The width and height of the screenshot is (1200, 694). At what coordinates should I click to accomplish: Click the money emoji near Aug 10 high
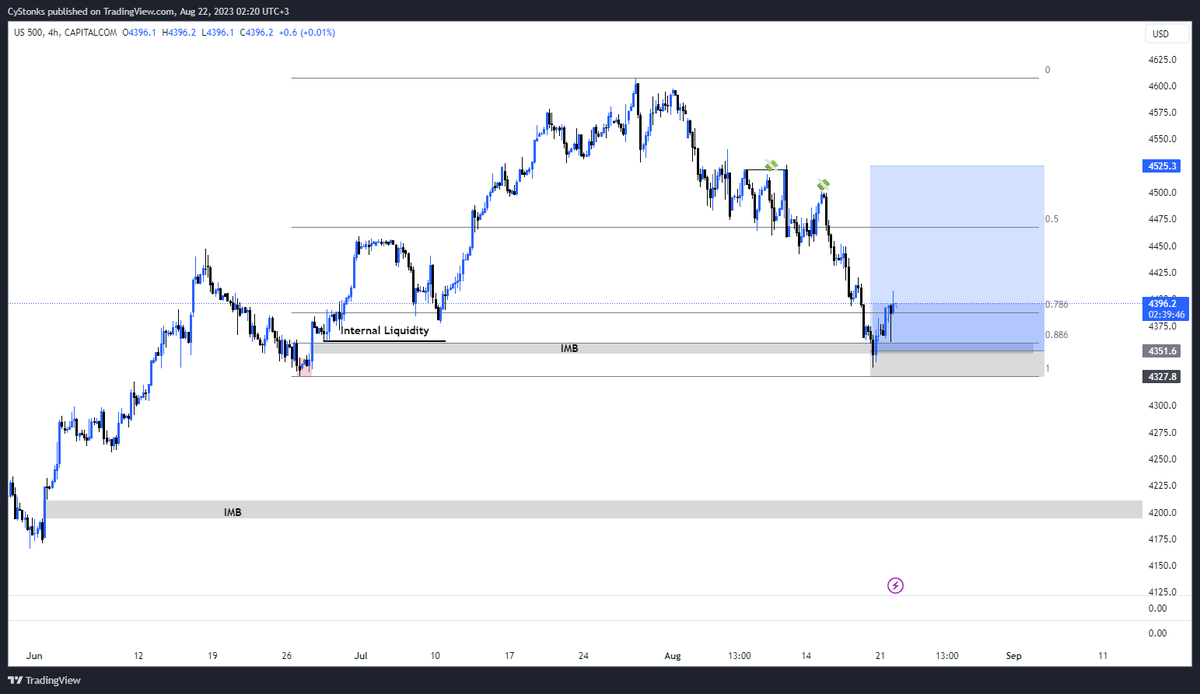click(x=772, y=164)
